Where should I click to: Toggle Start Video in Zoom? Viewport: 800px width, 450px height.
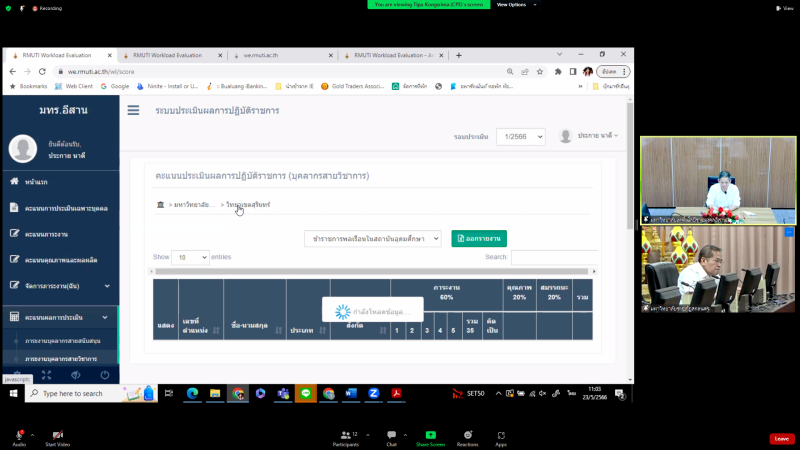tap(57, 435)
